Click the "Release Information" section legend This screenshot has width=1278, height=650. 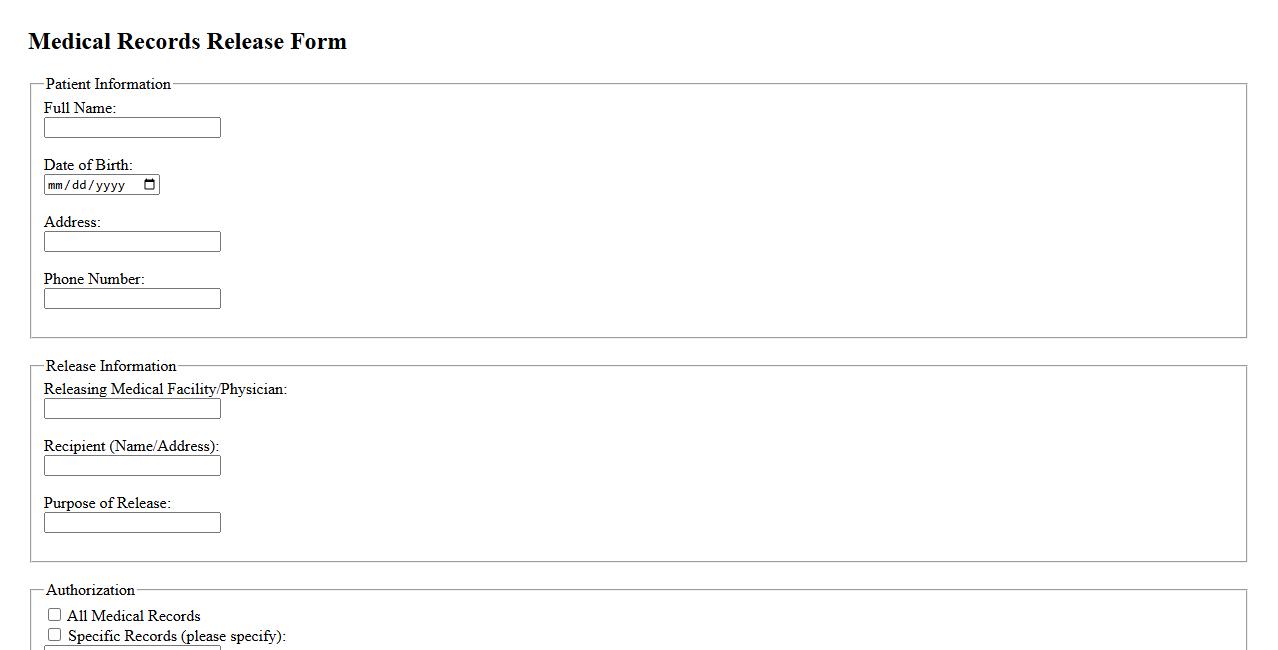tap(111, 366)
